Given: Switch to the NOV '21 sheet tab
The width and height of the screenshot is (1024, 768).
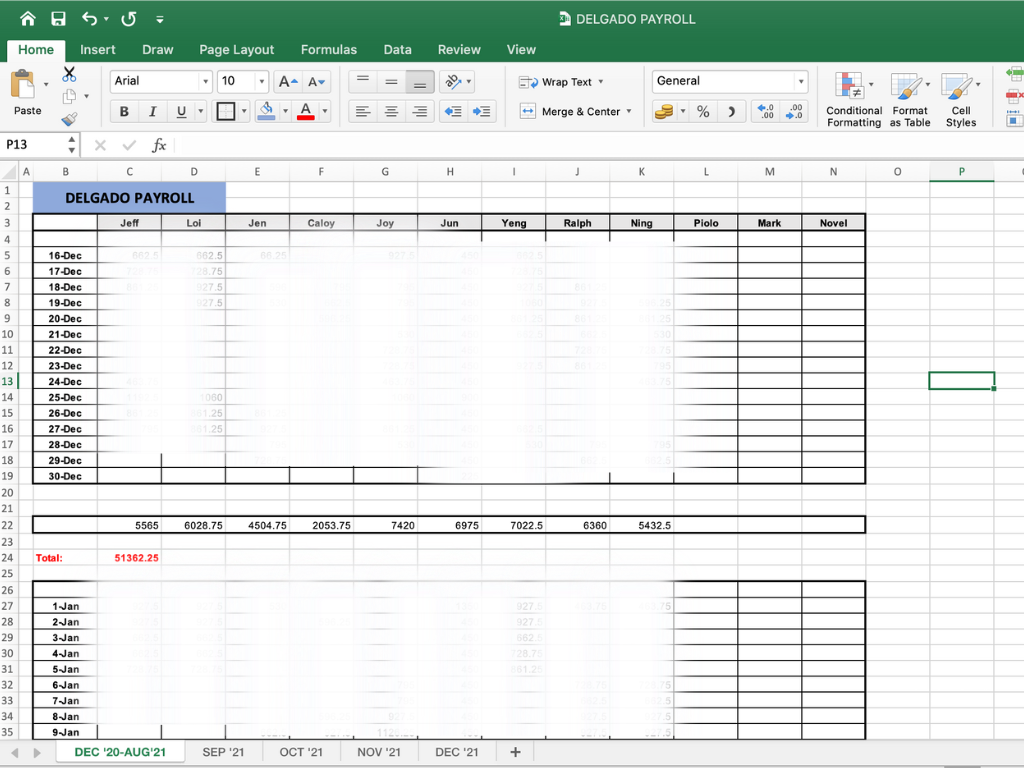Looking at the screenshot, I should (379, 752).
